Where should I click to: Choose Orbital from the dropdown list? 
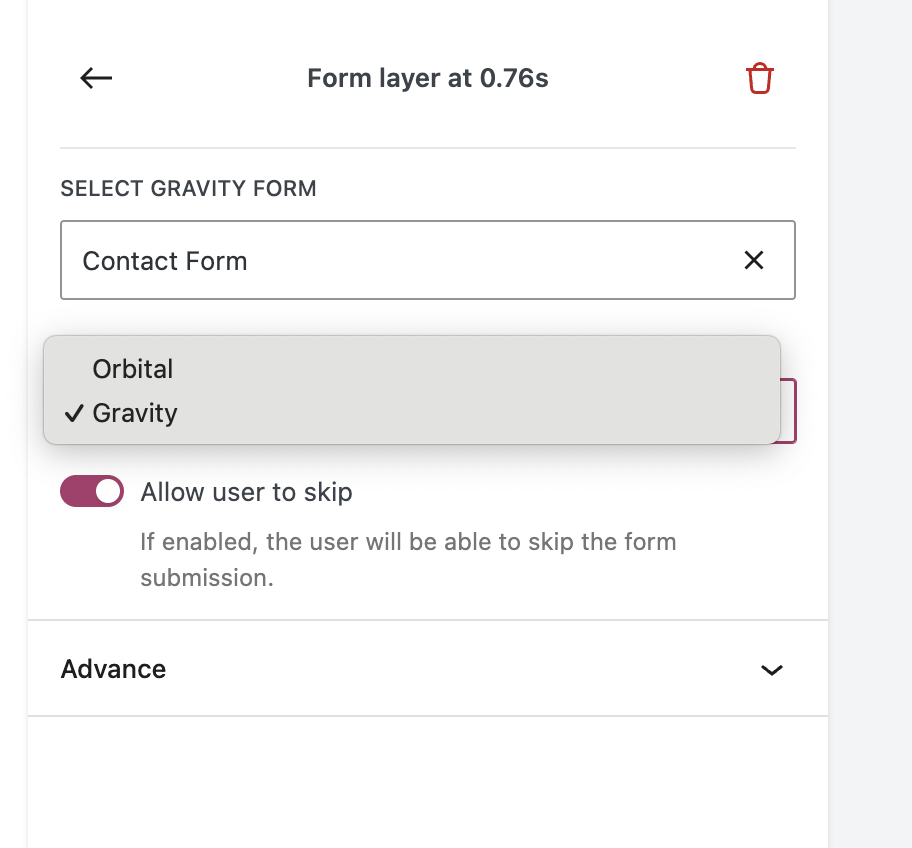click(133, 369)
